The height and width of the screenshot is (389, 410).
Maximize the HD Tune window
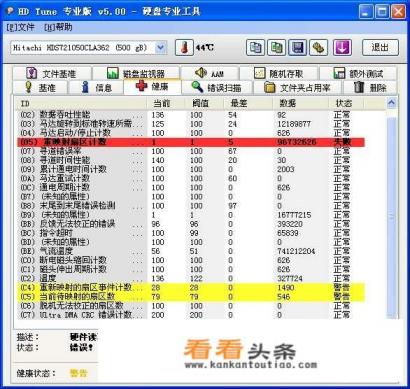[382, 12]
